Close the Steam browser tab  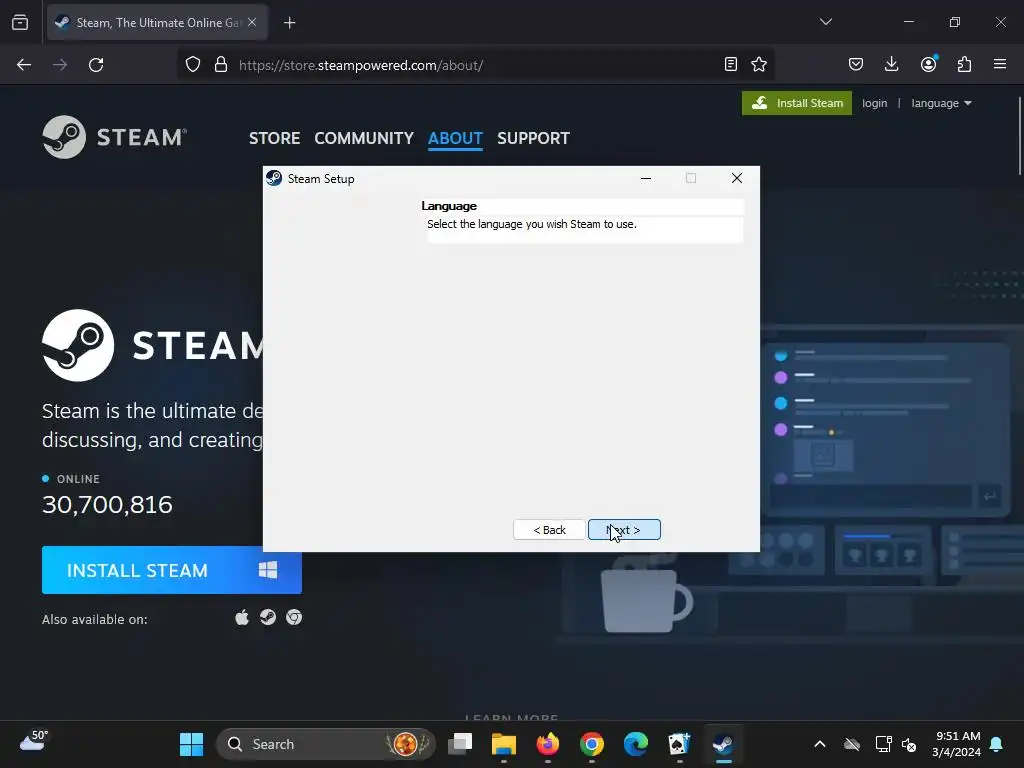point(252,22)
